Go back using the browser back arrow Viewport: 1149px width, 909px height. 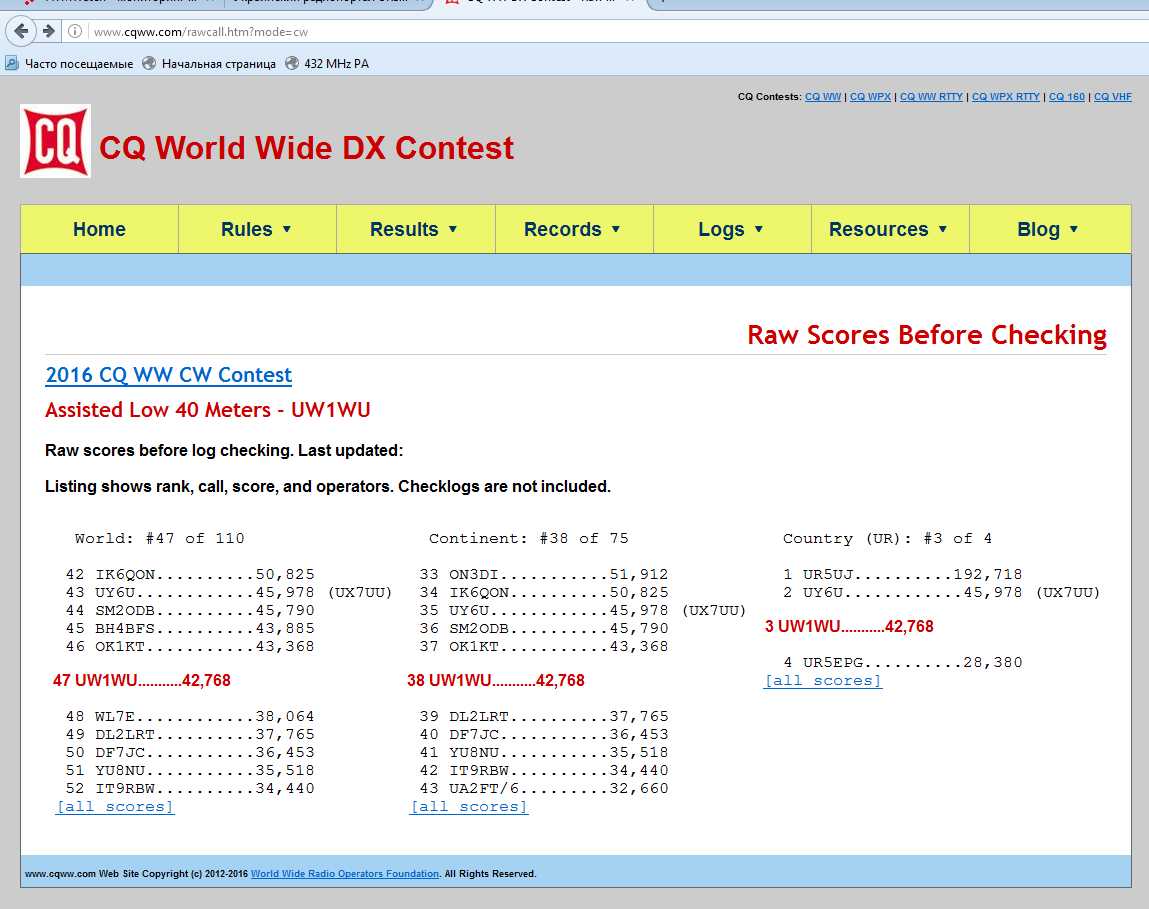click(21, 32)
